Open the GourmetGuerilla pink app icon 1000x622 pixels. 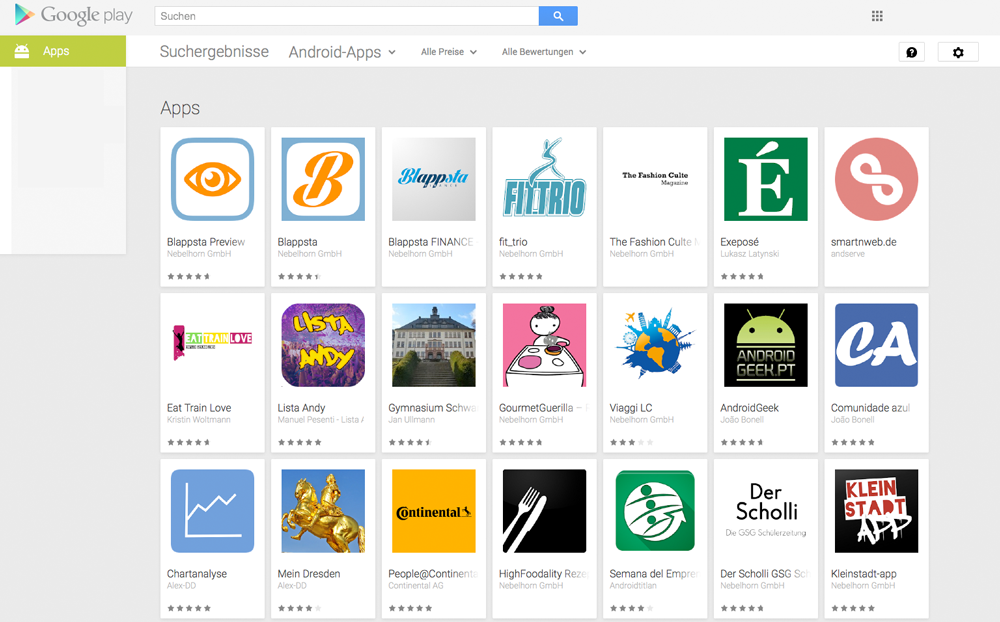544,345
